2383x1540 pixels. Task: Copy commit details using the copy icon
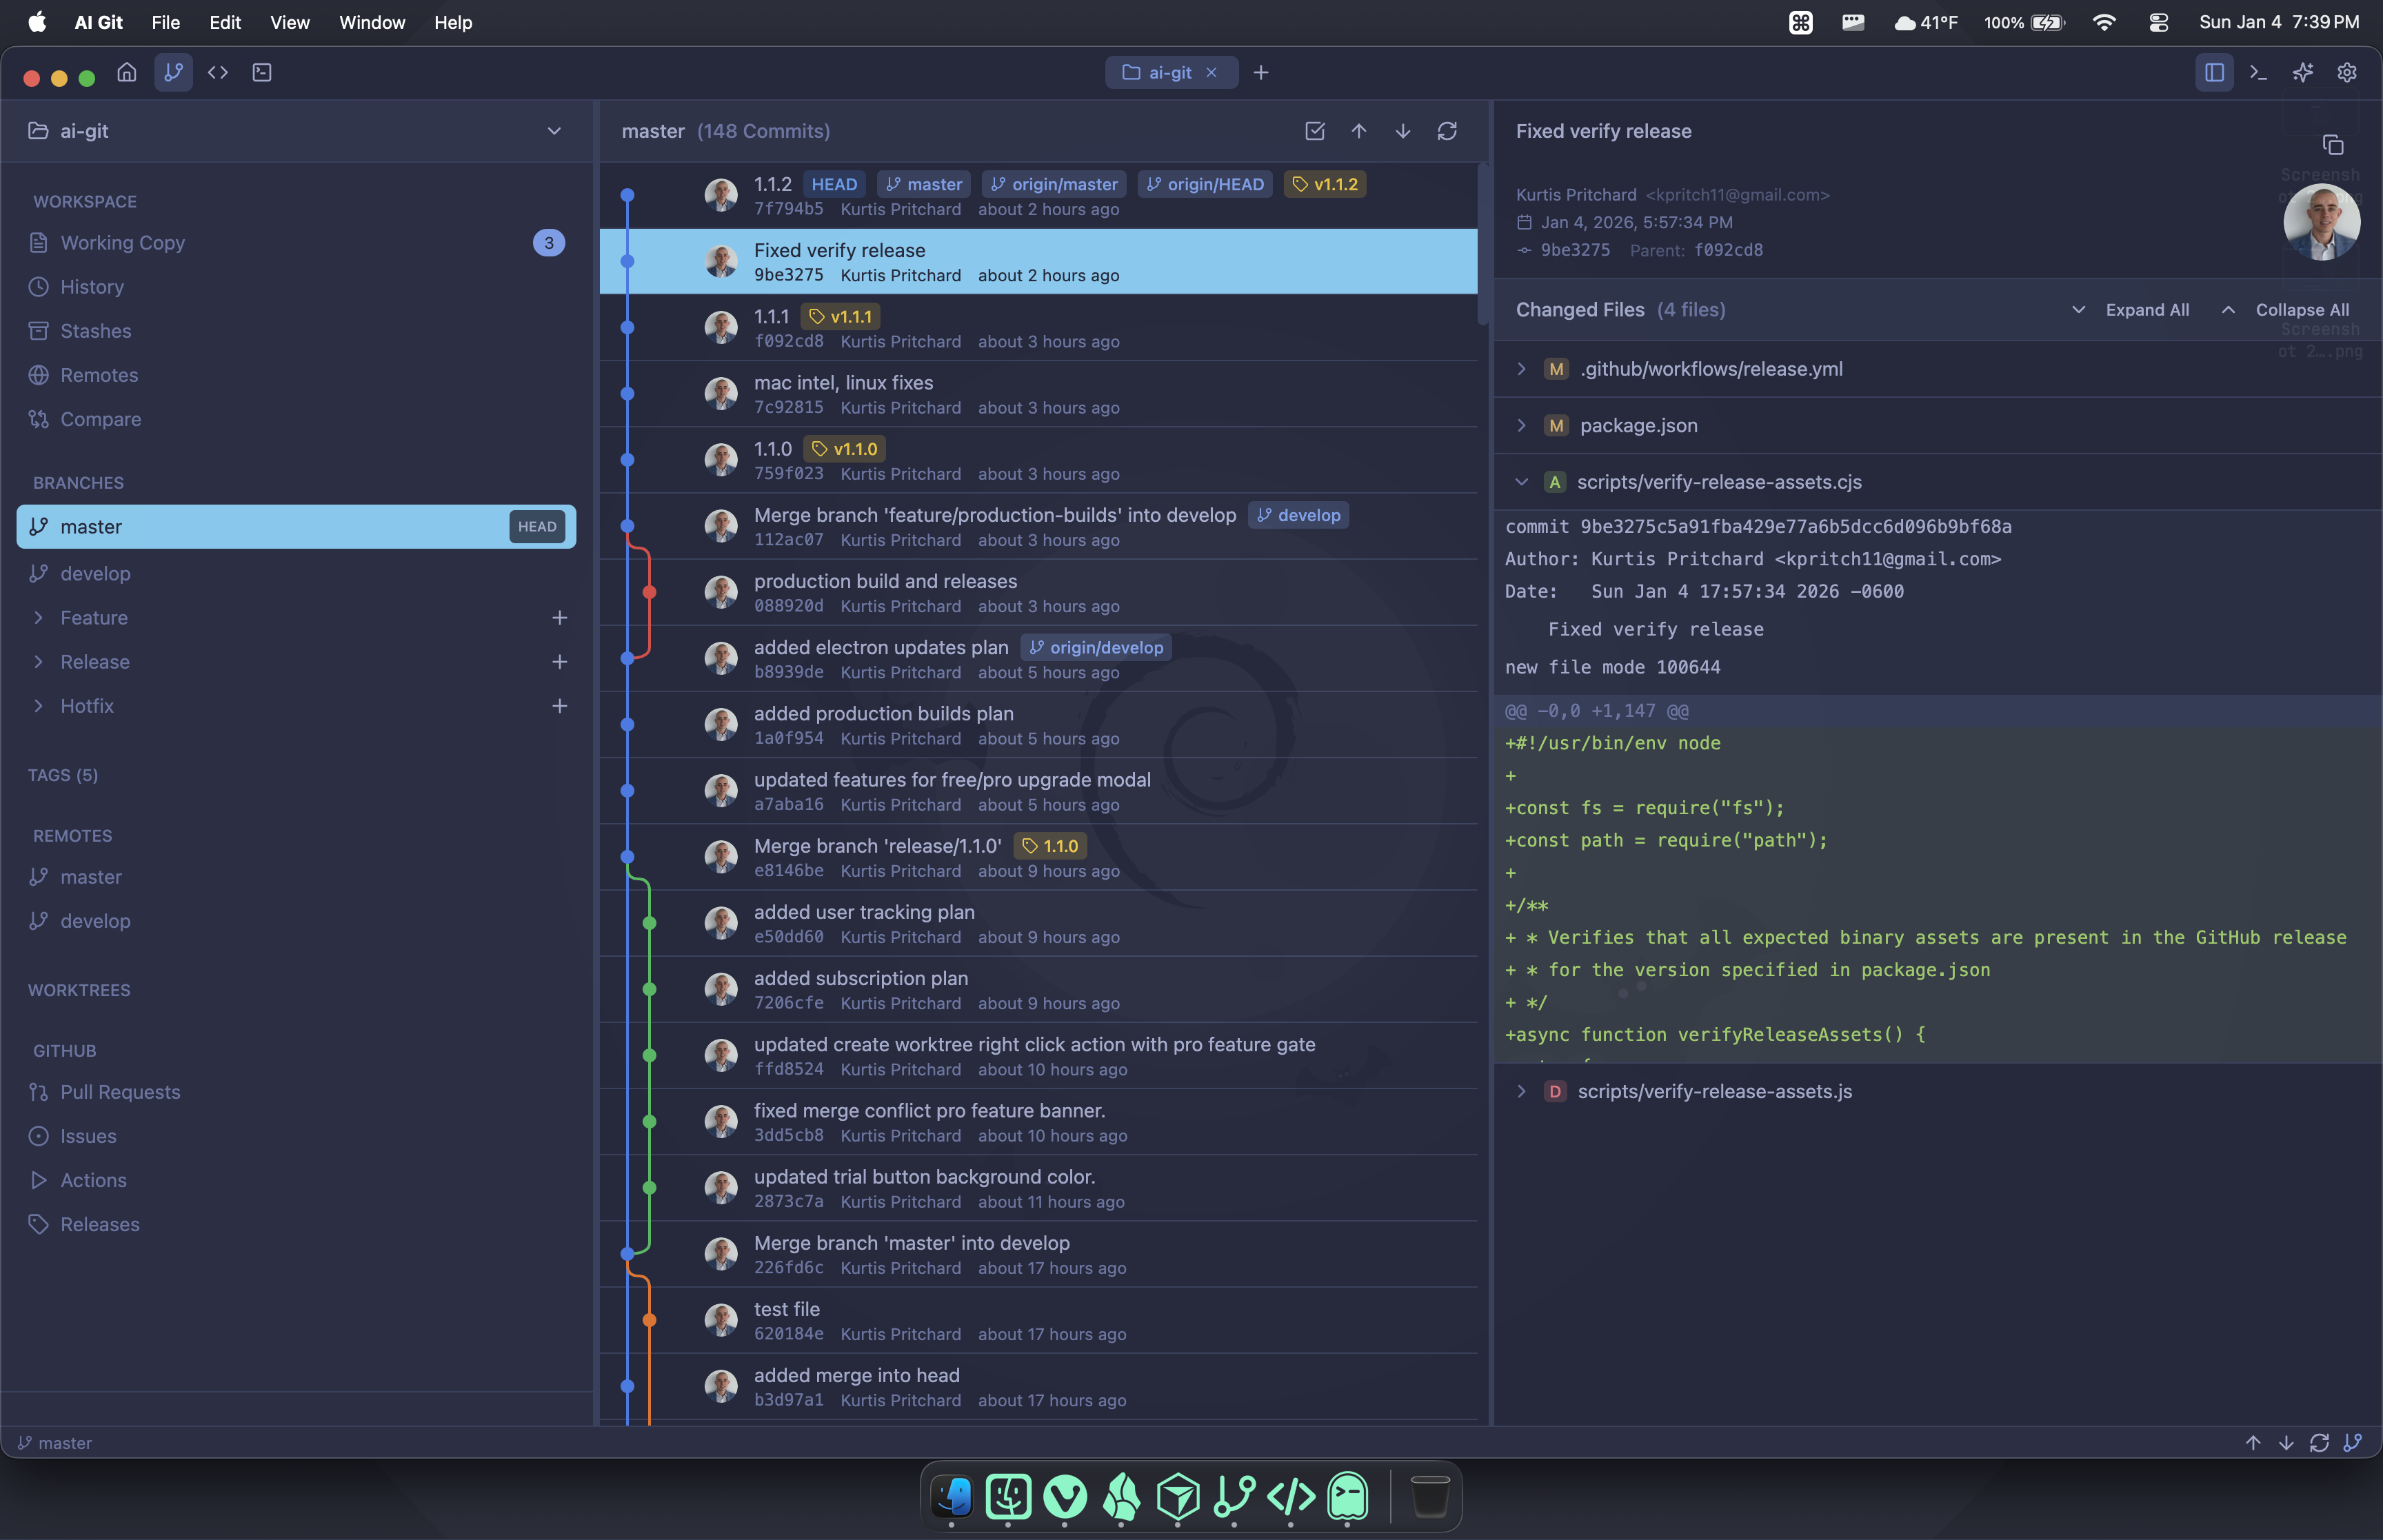point(2334,145)
